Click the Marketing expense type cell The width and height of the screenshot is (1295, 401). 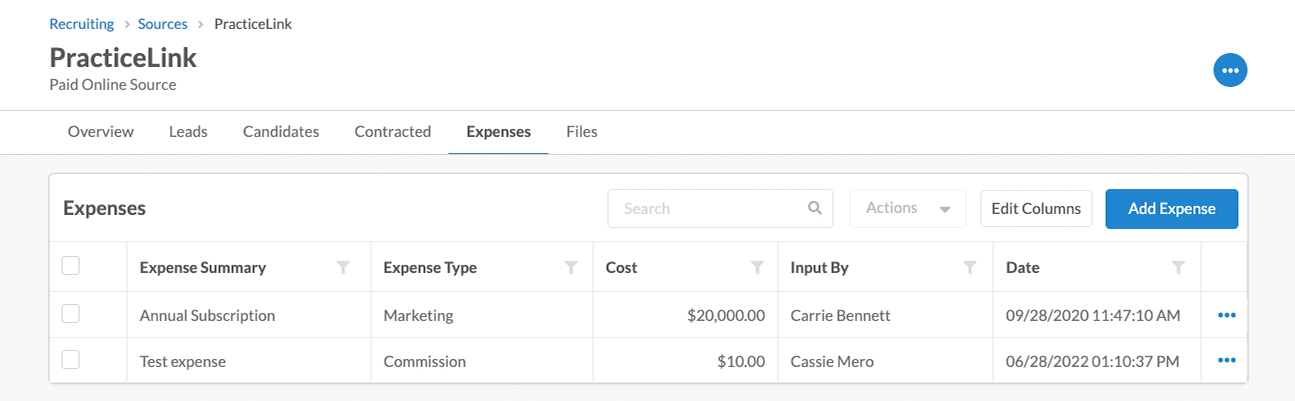(x=418, y=315)
